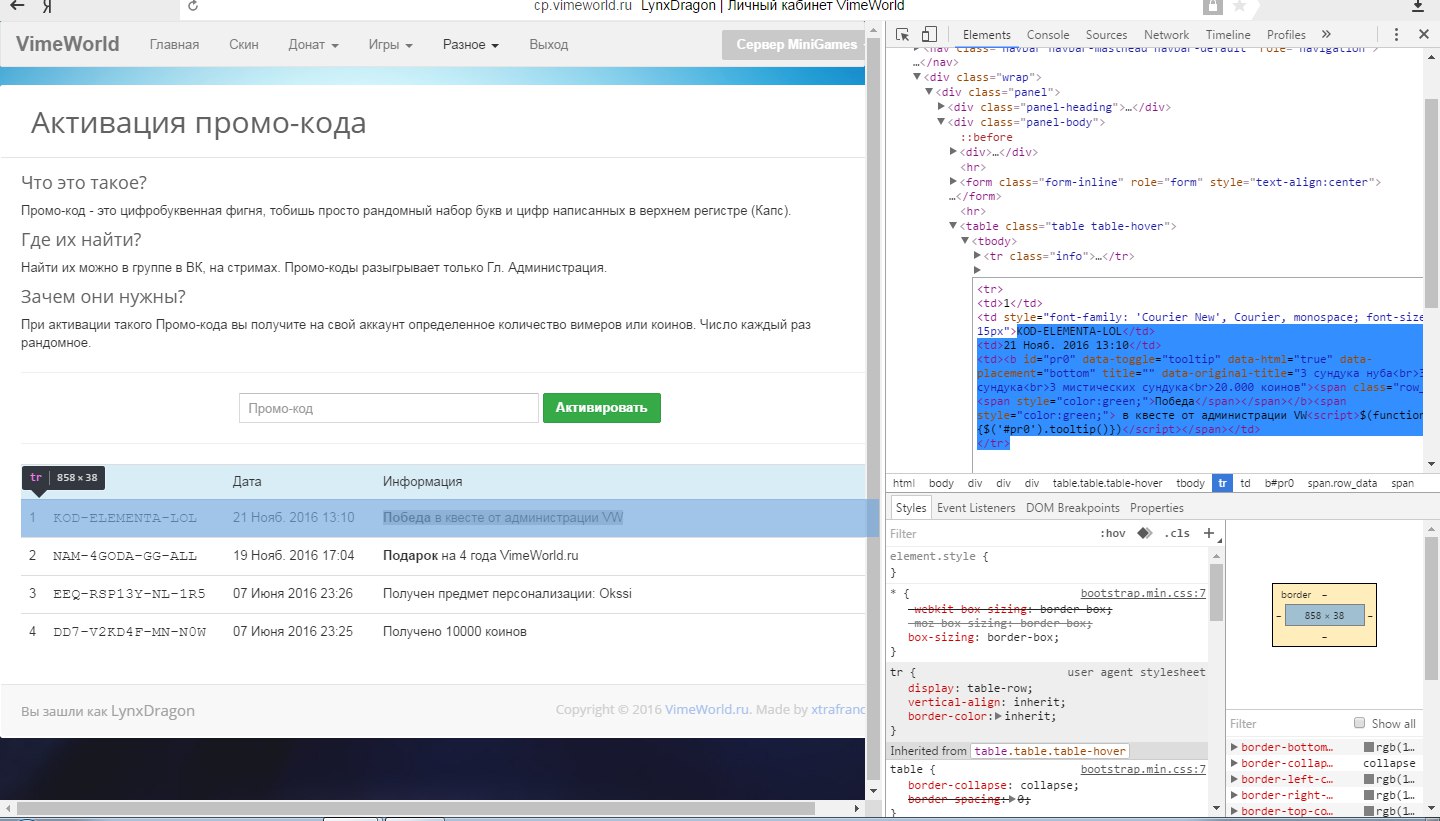Collapse the table class="table table-hover" node
Viewport: 1440px width, 821px height.
(x=953, y=227)
